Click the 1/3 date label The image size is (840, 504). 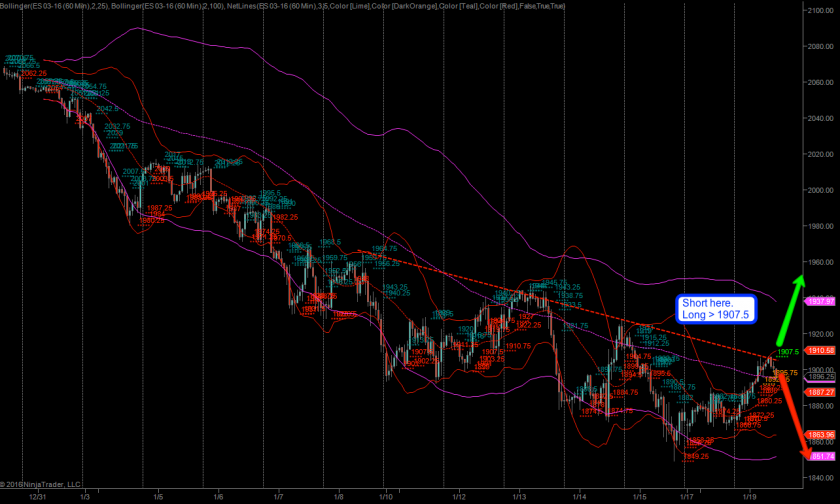click(x=85, y=497)
